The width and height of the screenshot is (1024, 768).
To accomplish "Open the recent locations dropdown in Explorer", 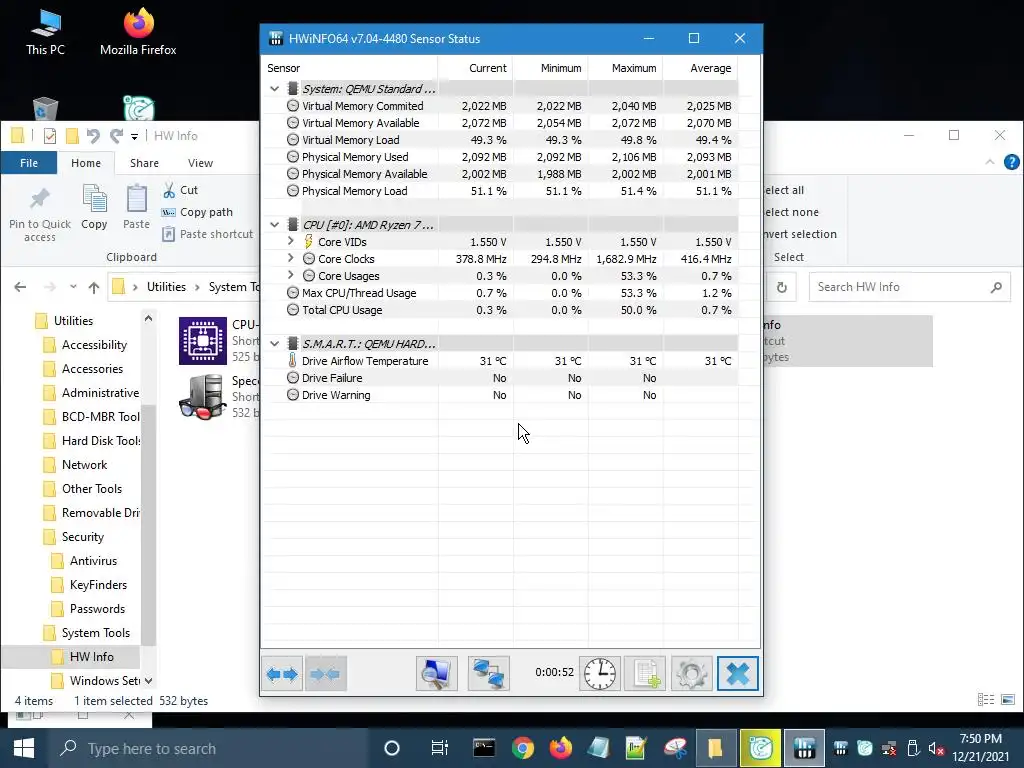I will pyautogui.click(x=73, y=287).
